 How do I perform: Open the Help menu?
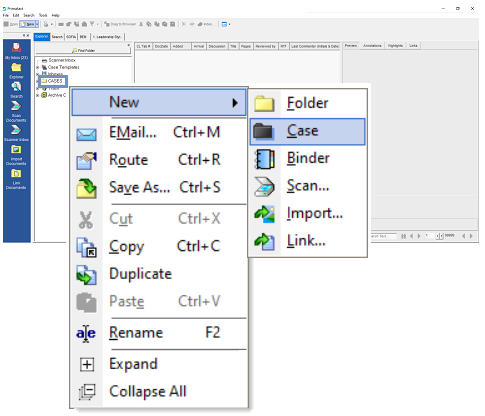coord(56,15)
